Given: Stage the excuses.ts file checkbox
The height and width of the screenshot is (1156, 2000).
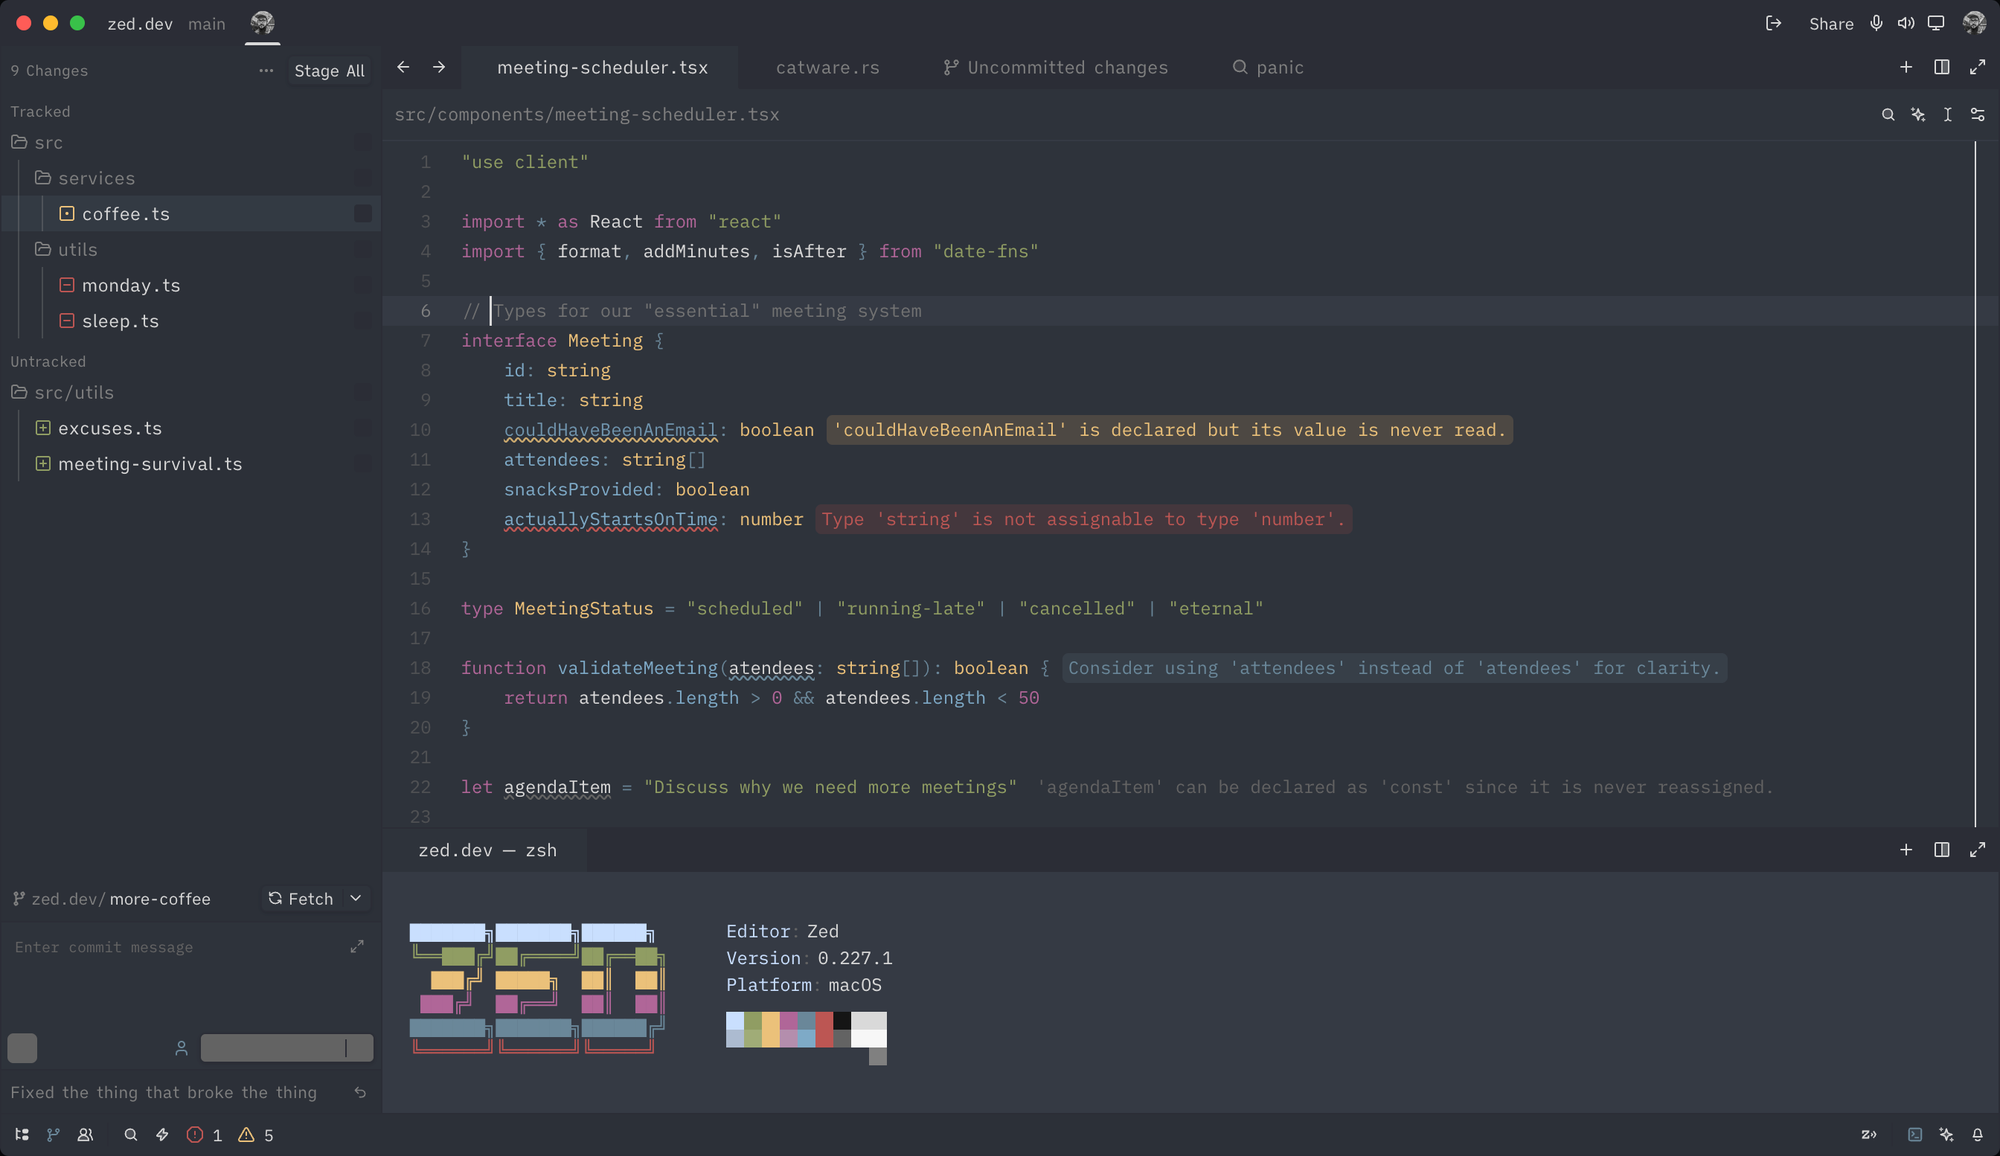Looking at the screenshot, I should (363, 429).
